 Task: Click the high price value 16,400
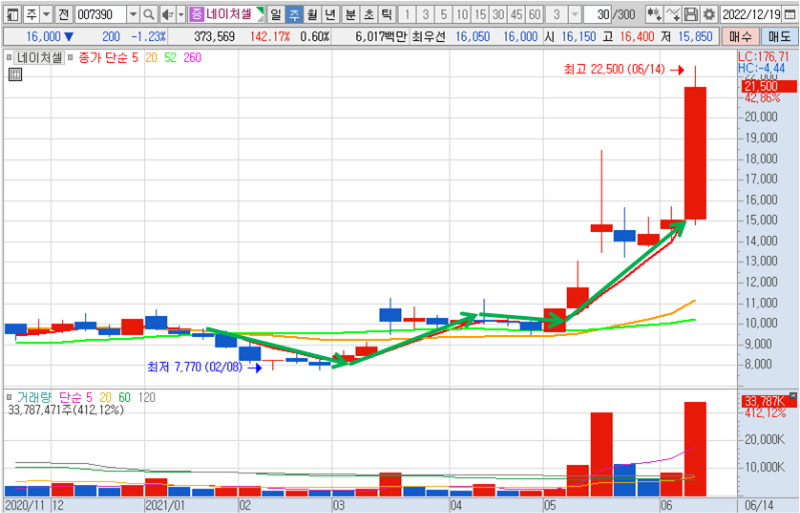pyautogui.click(x=637, y=37)
